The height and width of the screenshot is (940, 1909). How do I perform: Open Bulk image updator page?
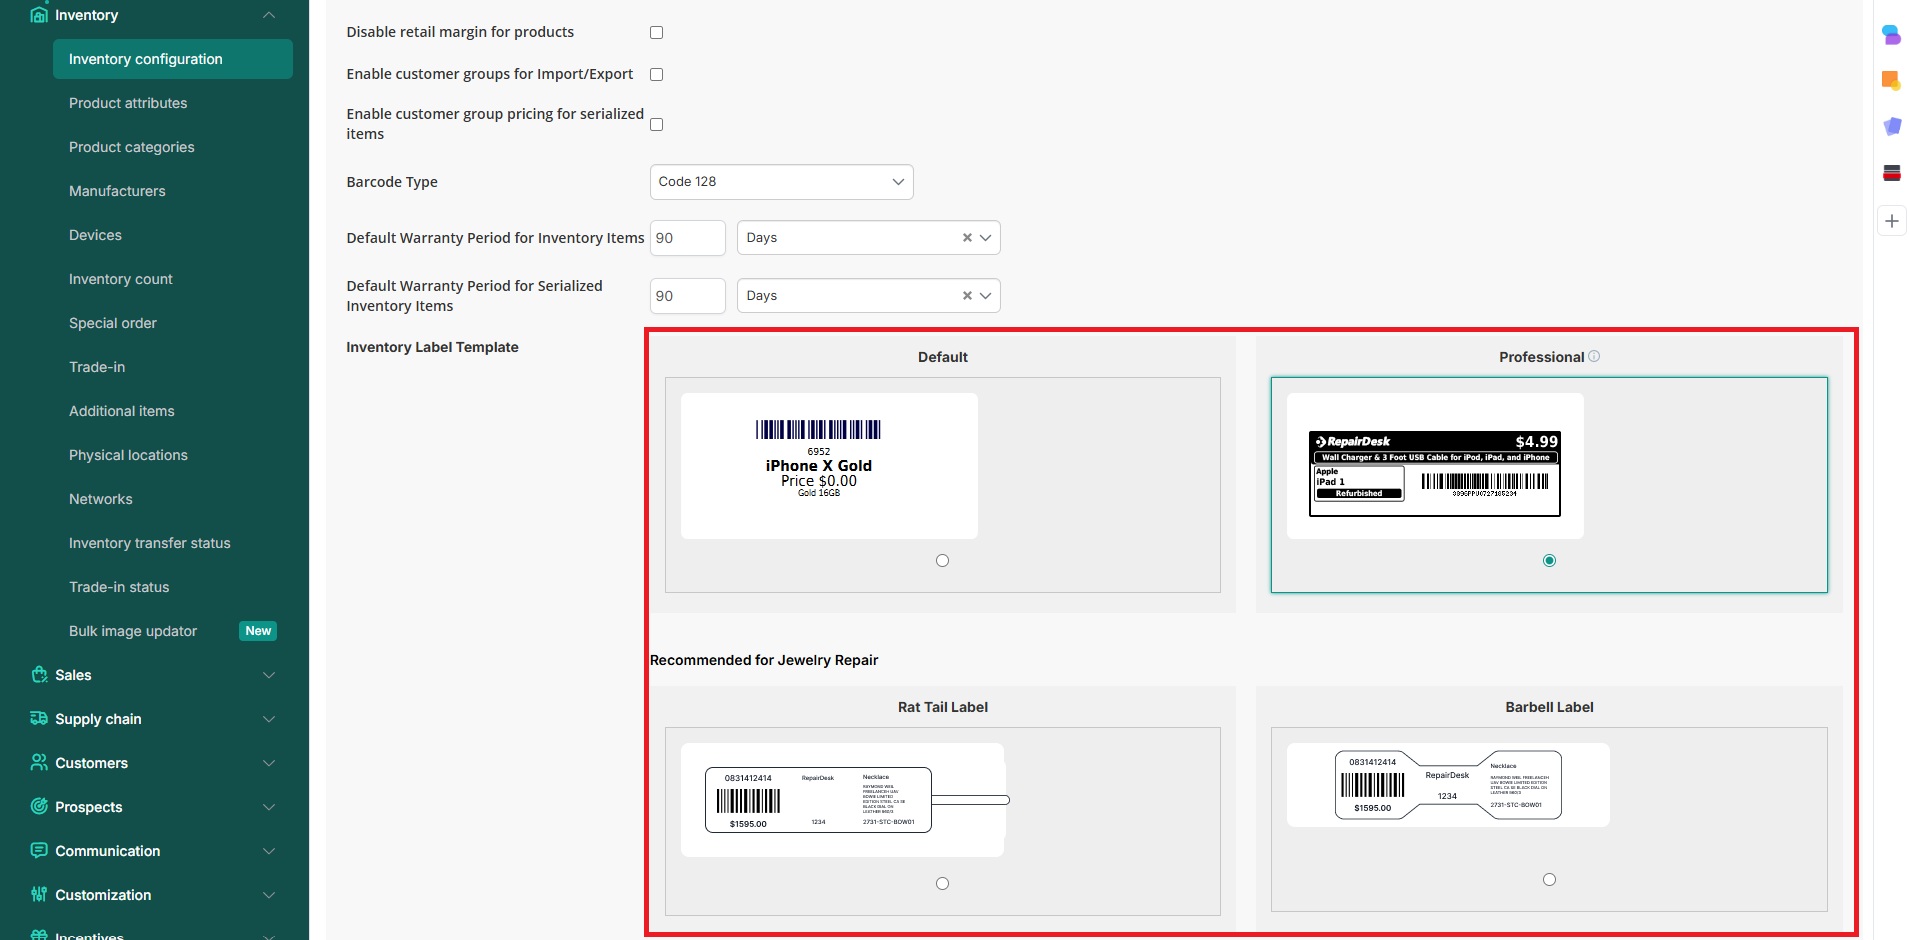coord(133,631)
